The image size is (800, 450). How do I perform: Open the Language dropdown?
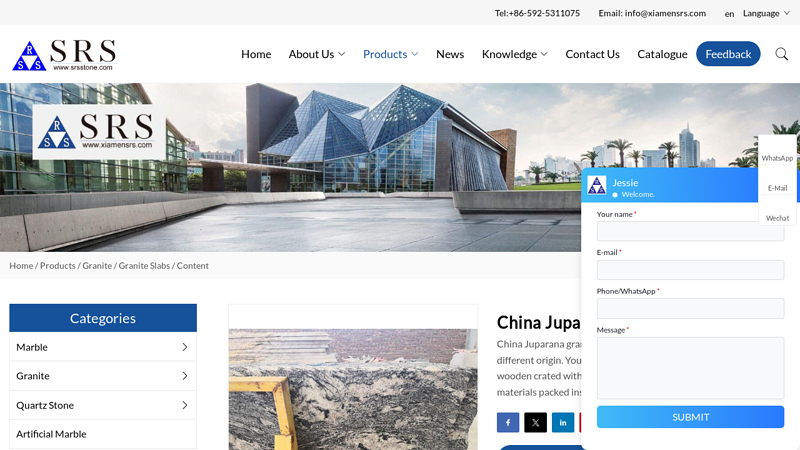point(766,13)
